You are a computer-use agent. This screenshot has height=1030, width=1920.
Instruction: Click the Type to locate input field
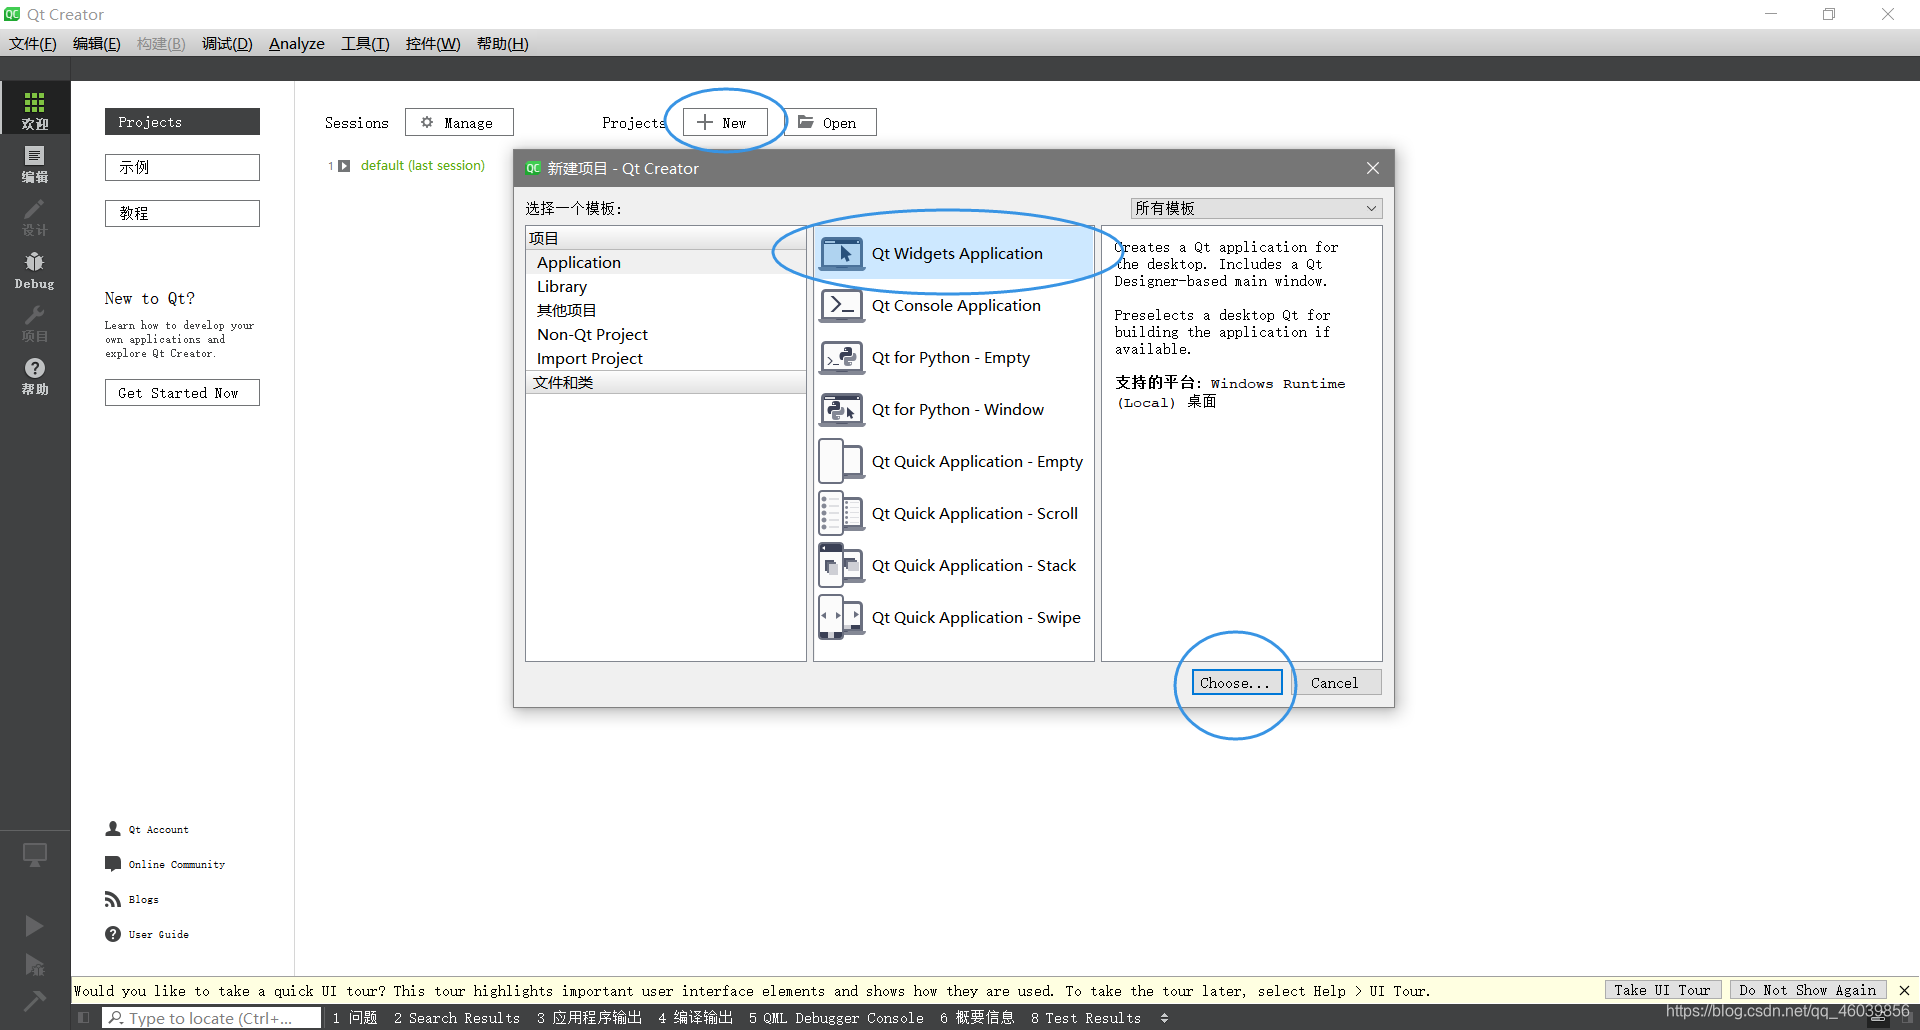[x=211, y=1018]
